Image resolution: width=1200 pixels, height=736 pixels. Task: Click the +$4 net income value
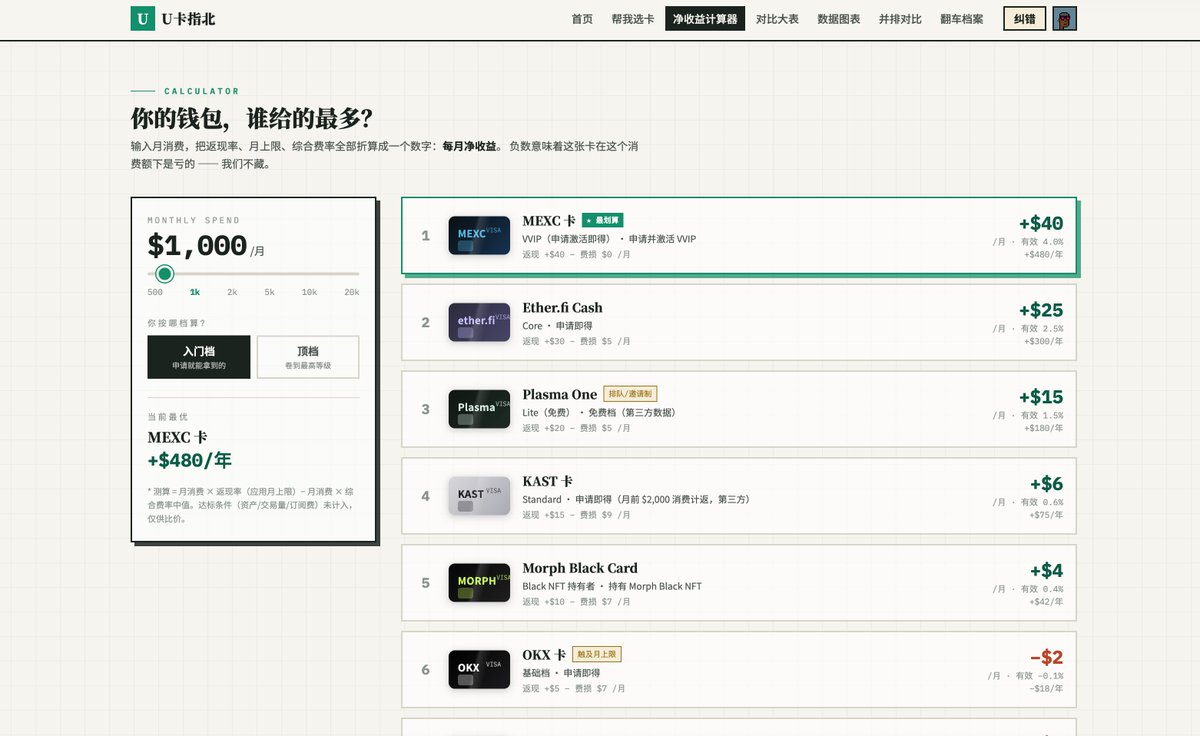point(1047,571)
